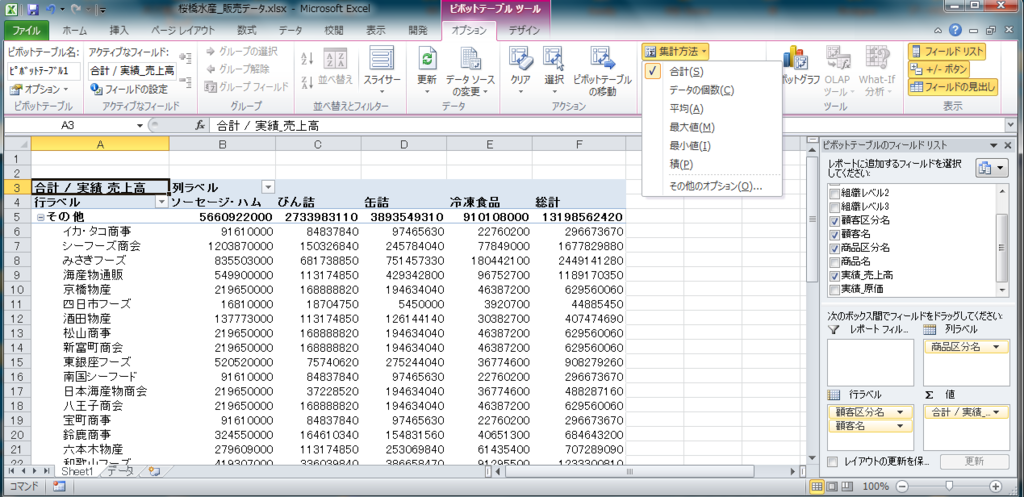Check the 実績_原価 field checkbox
1024x497 pixels.
coord(835,289)
